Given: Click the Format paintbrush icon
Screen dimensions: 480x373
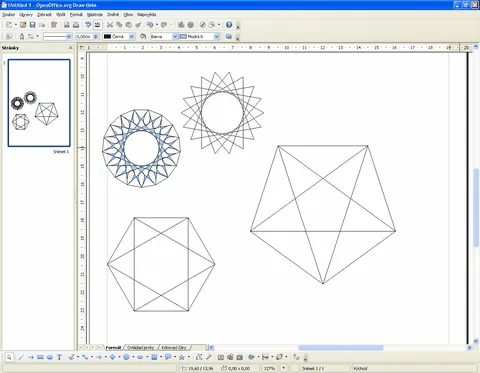Looking at the screenshot, I should (x=138, y=25).
